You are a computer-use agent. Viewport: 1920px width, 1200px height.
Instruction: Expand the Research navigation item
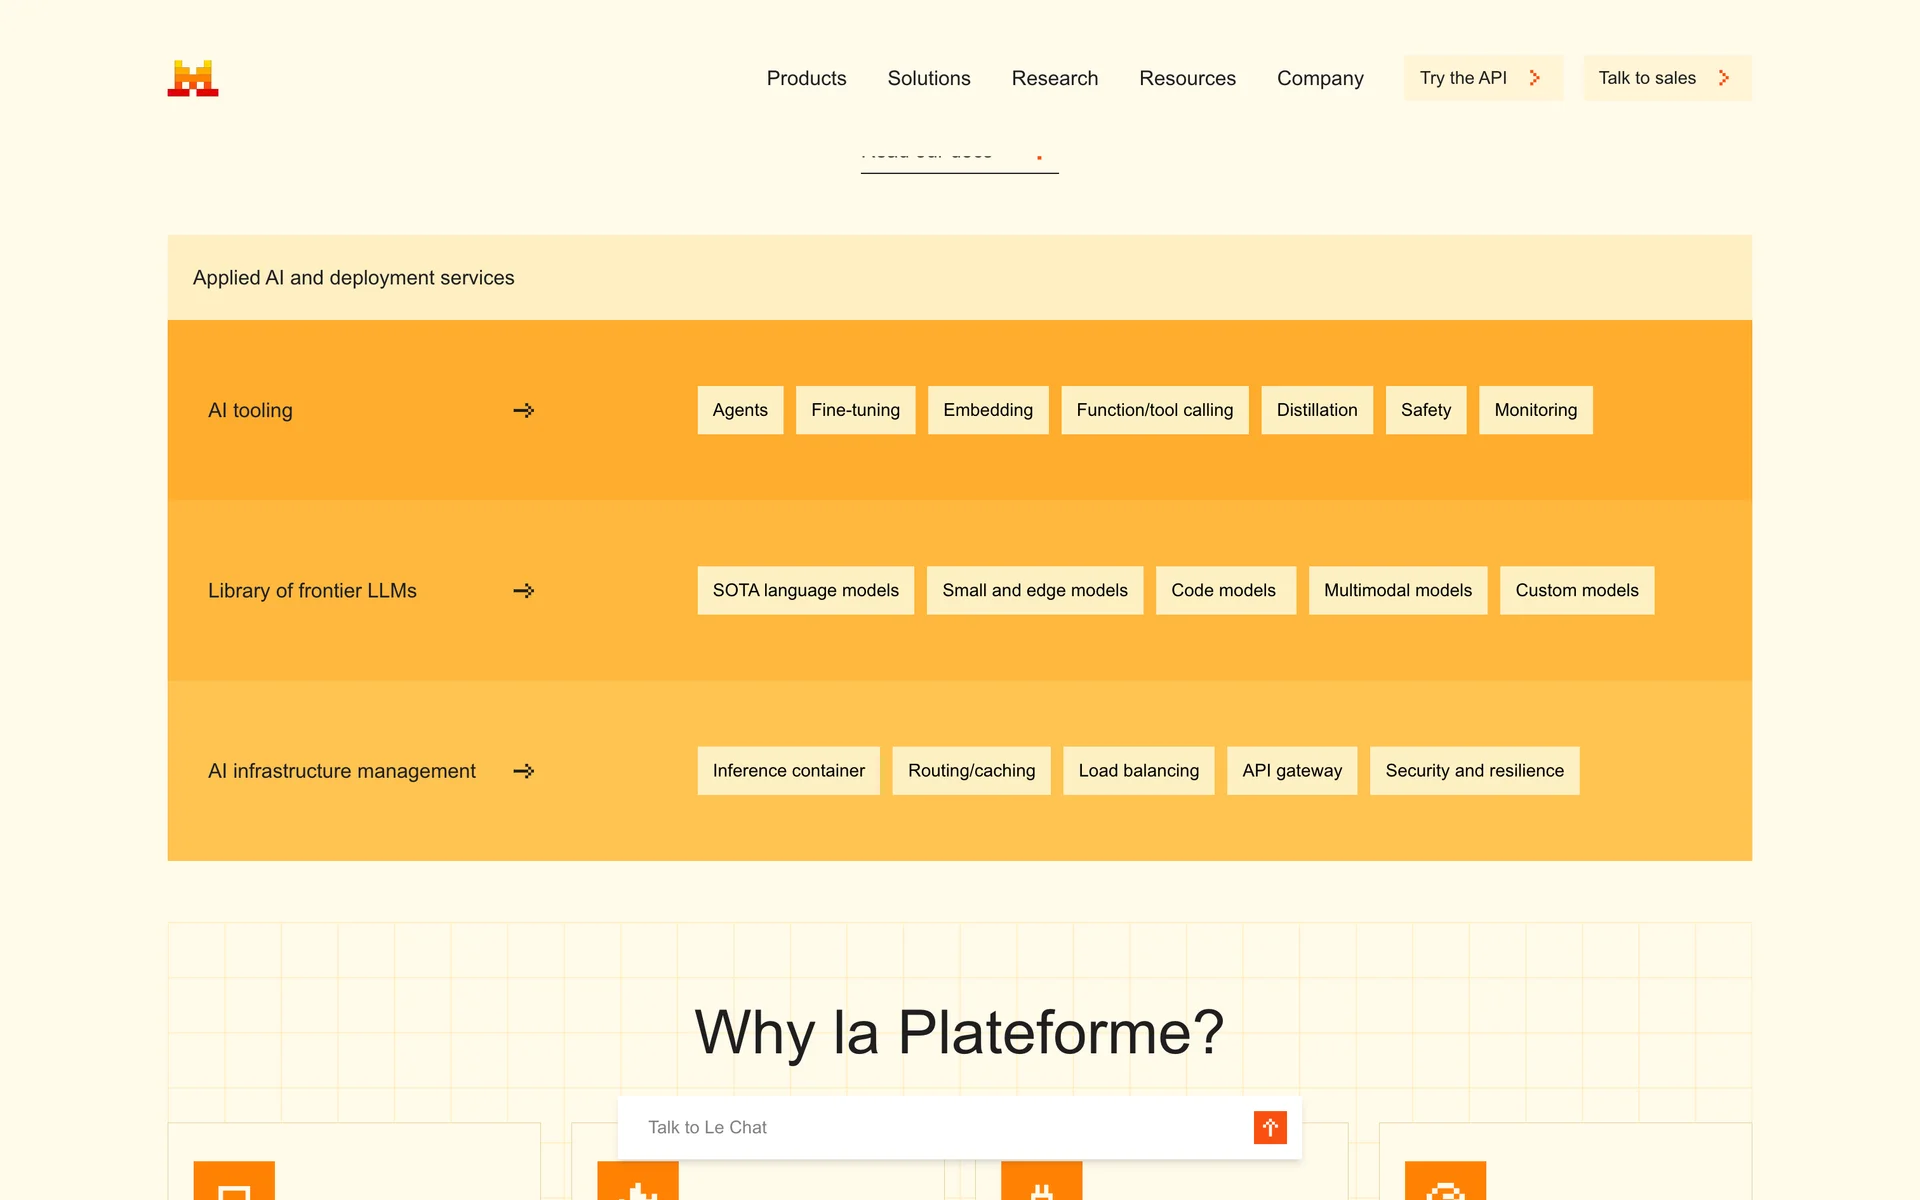1054,78
